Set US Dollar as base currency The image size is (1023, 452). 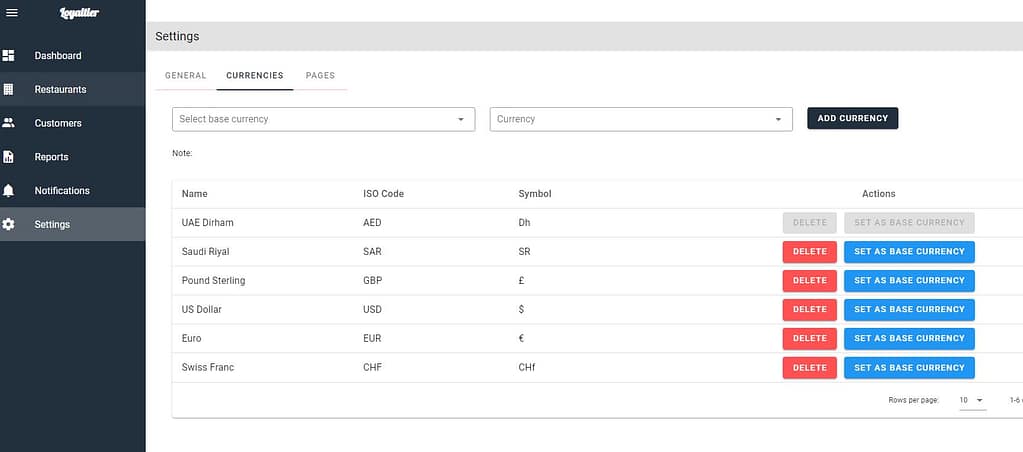(909, 310)
